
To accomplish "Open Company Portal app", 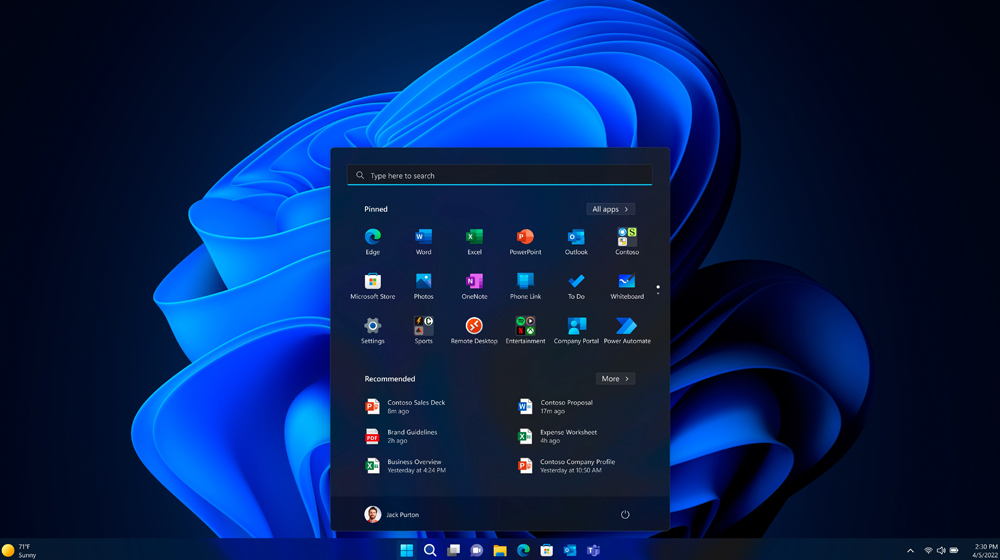I will click(576, 330).
